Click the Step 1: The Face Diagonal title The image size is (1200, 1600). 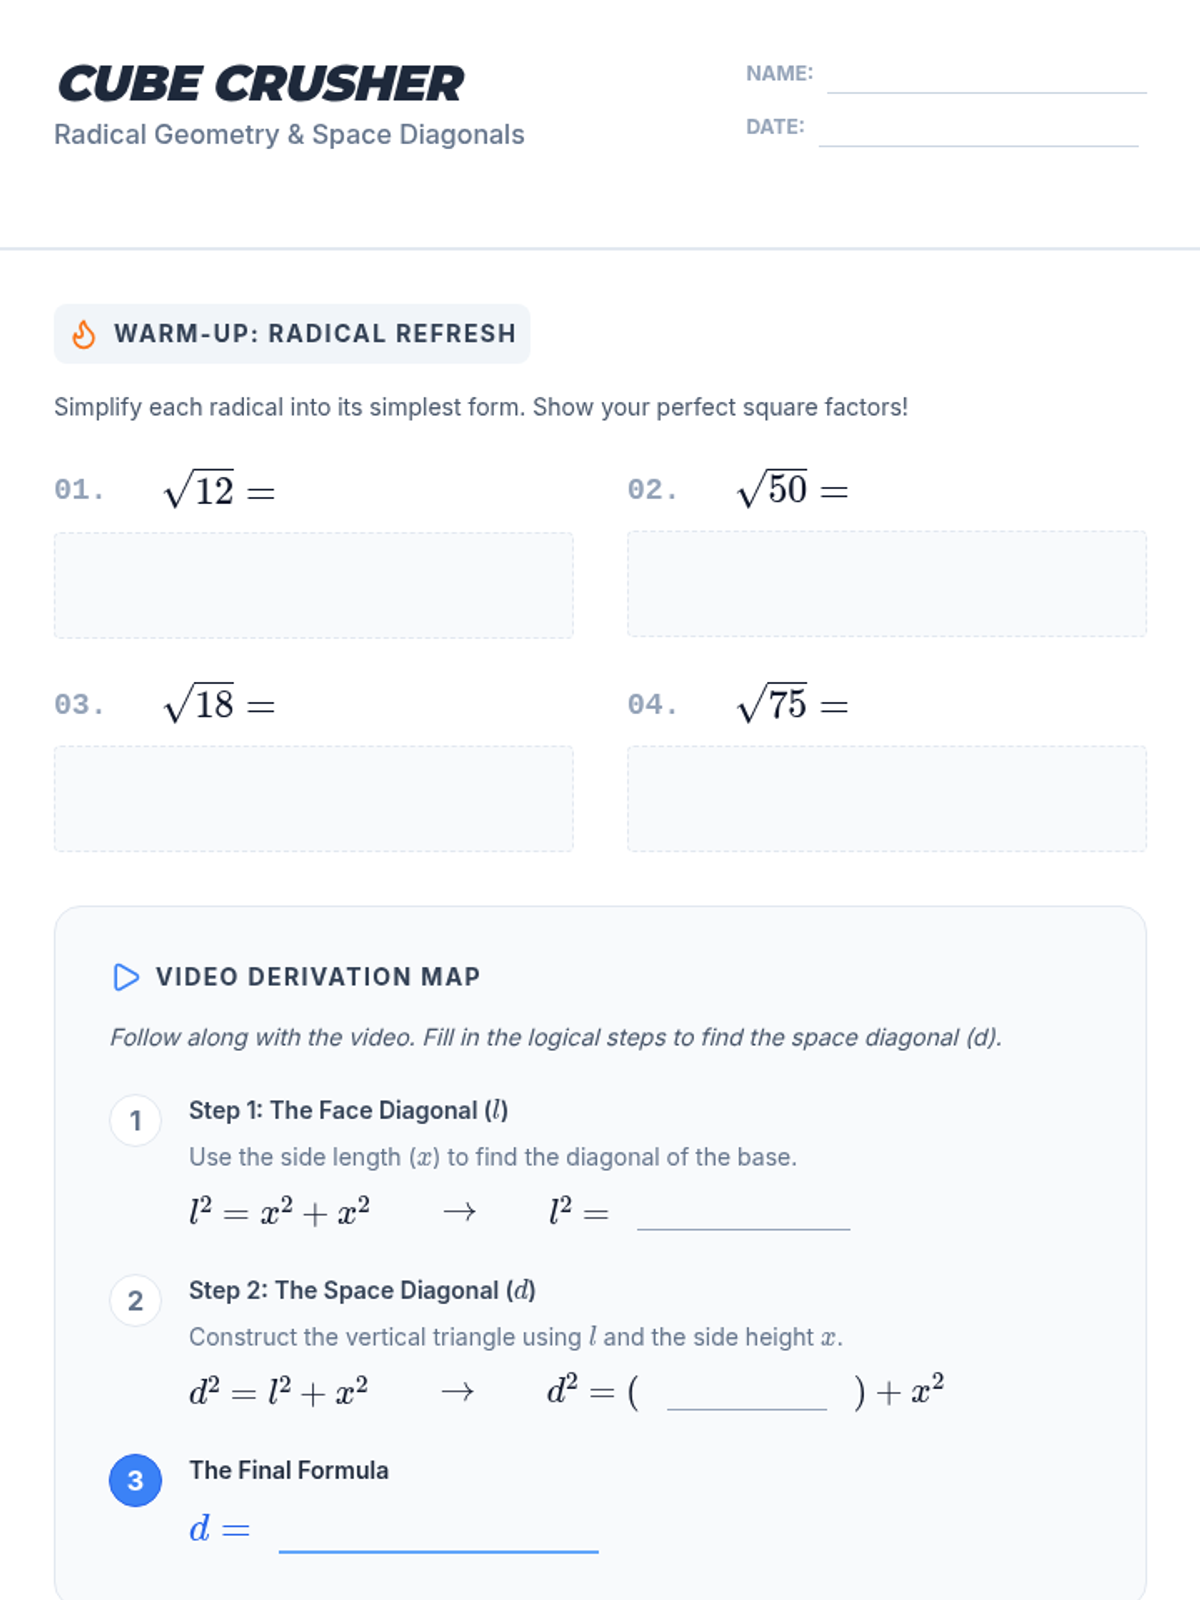pos(348,1111)
